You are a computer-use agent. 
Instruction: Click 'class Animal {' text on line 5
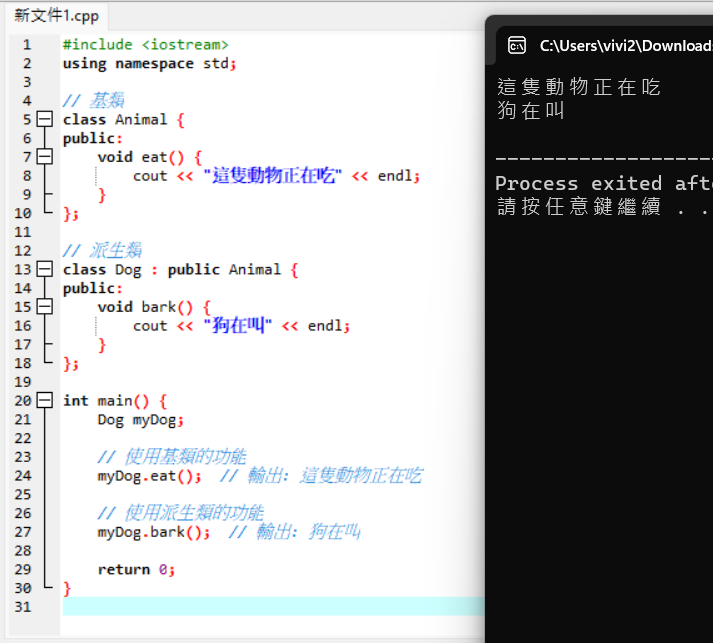pos(124,120)
